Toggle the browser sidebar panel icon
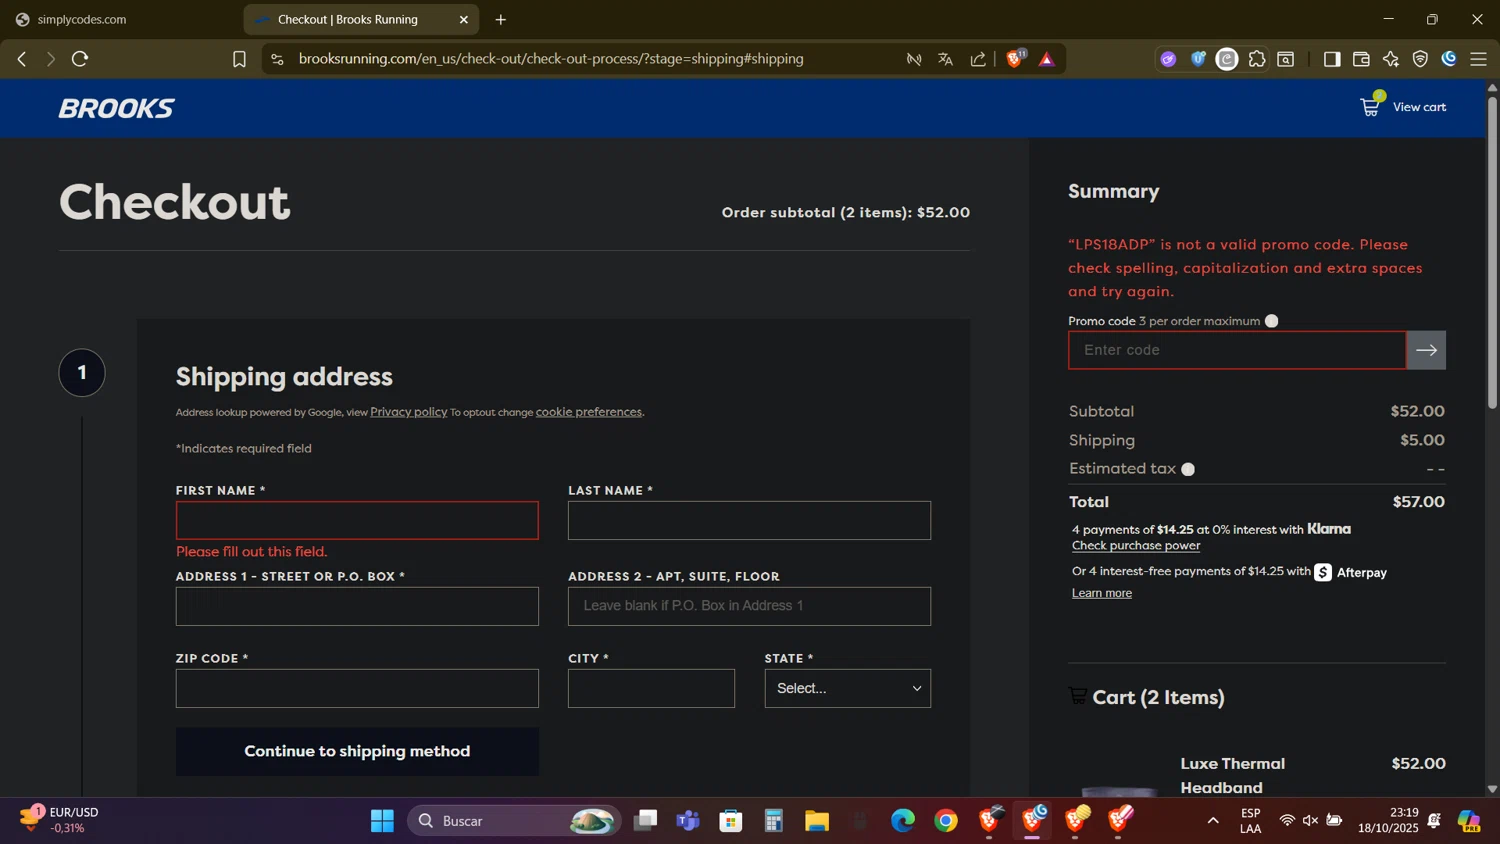The width and height of the screenshot is (1500, 844). coord(1331,59)
